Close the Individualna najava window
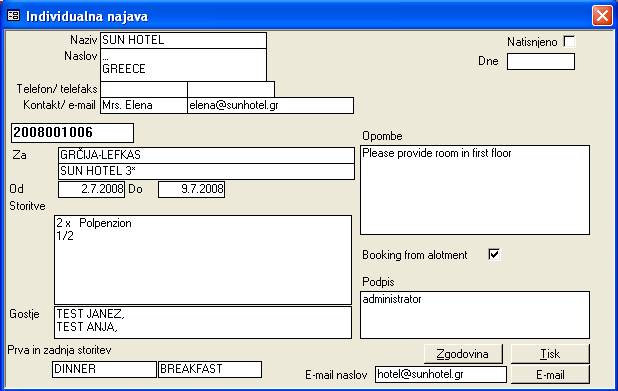618x391 pixels. click(602, 16)
